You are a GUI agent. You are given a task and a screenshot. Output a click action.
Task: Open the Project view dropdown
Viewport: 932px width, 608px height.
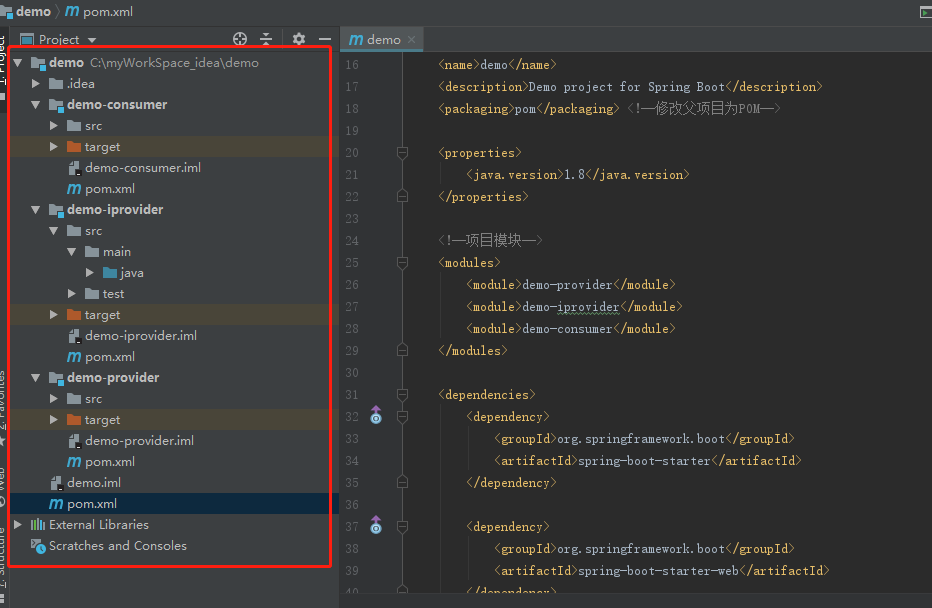coord(92,40)
